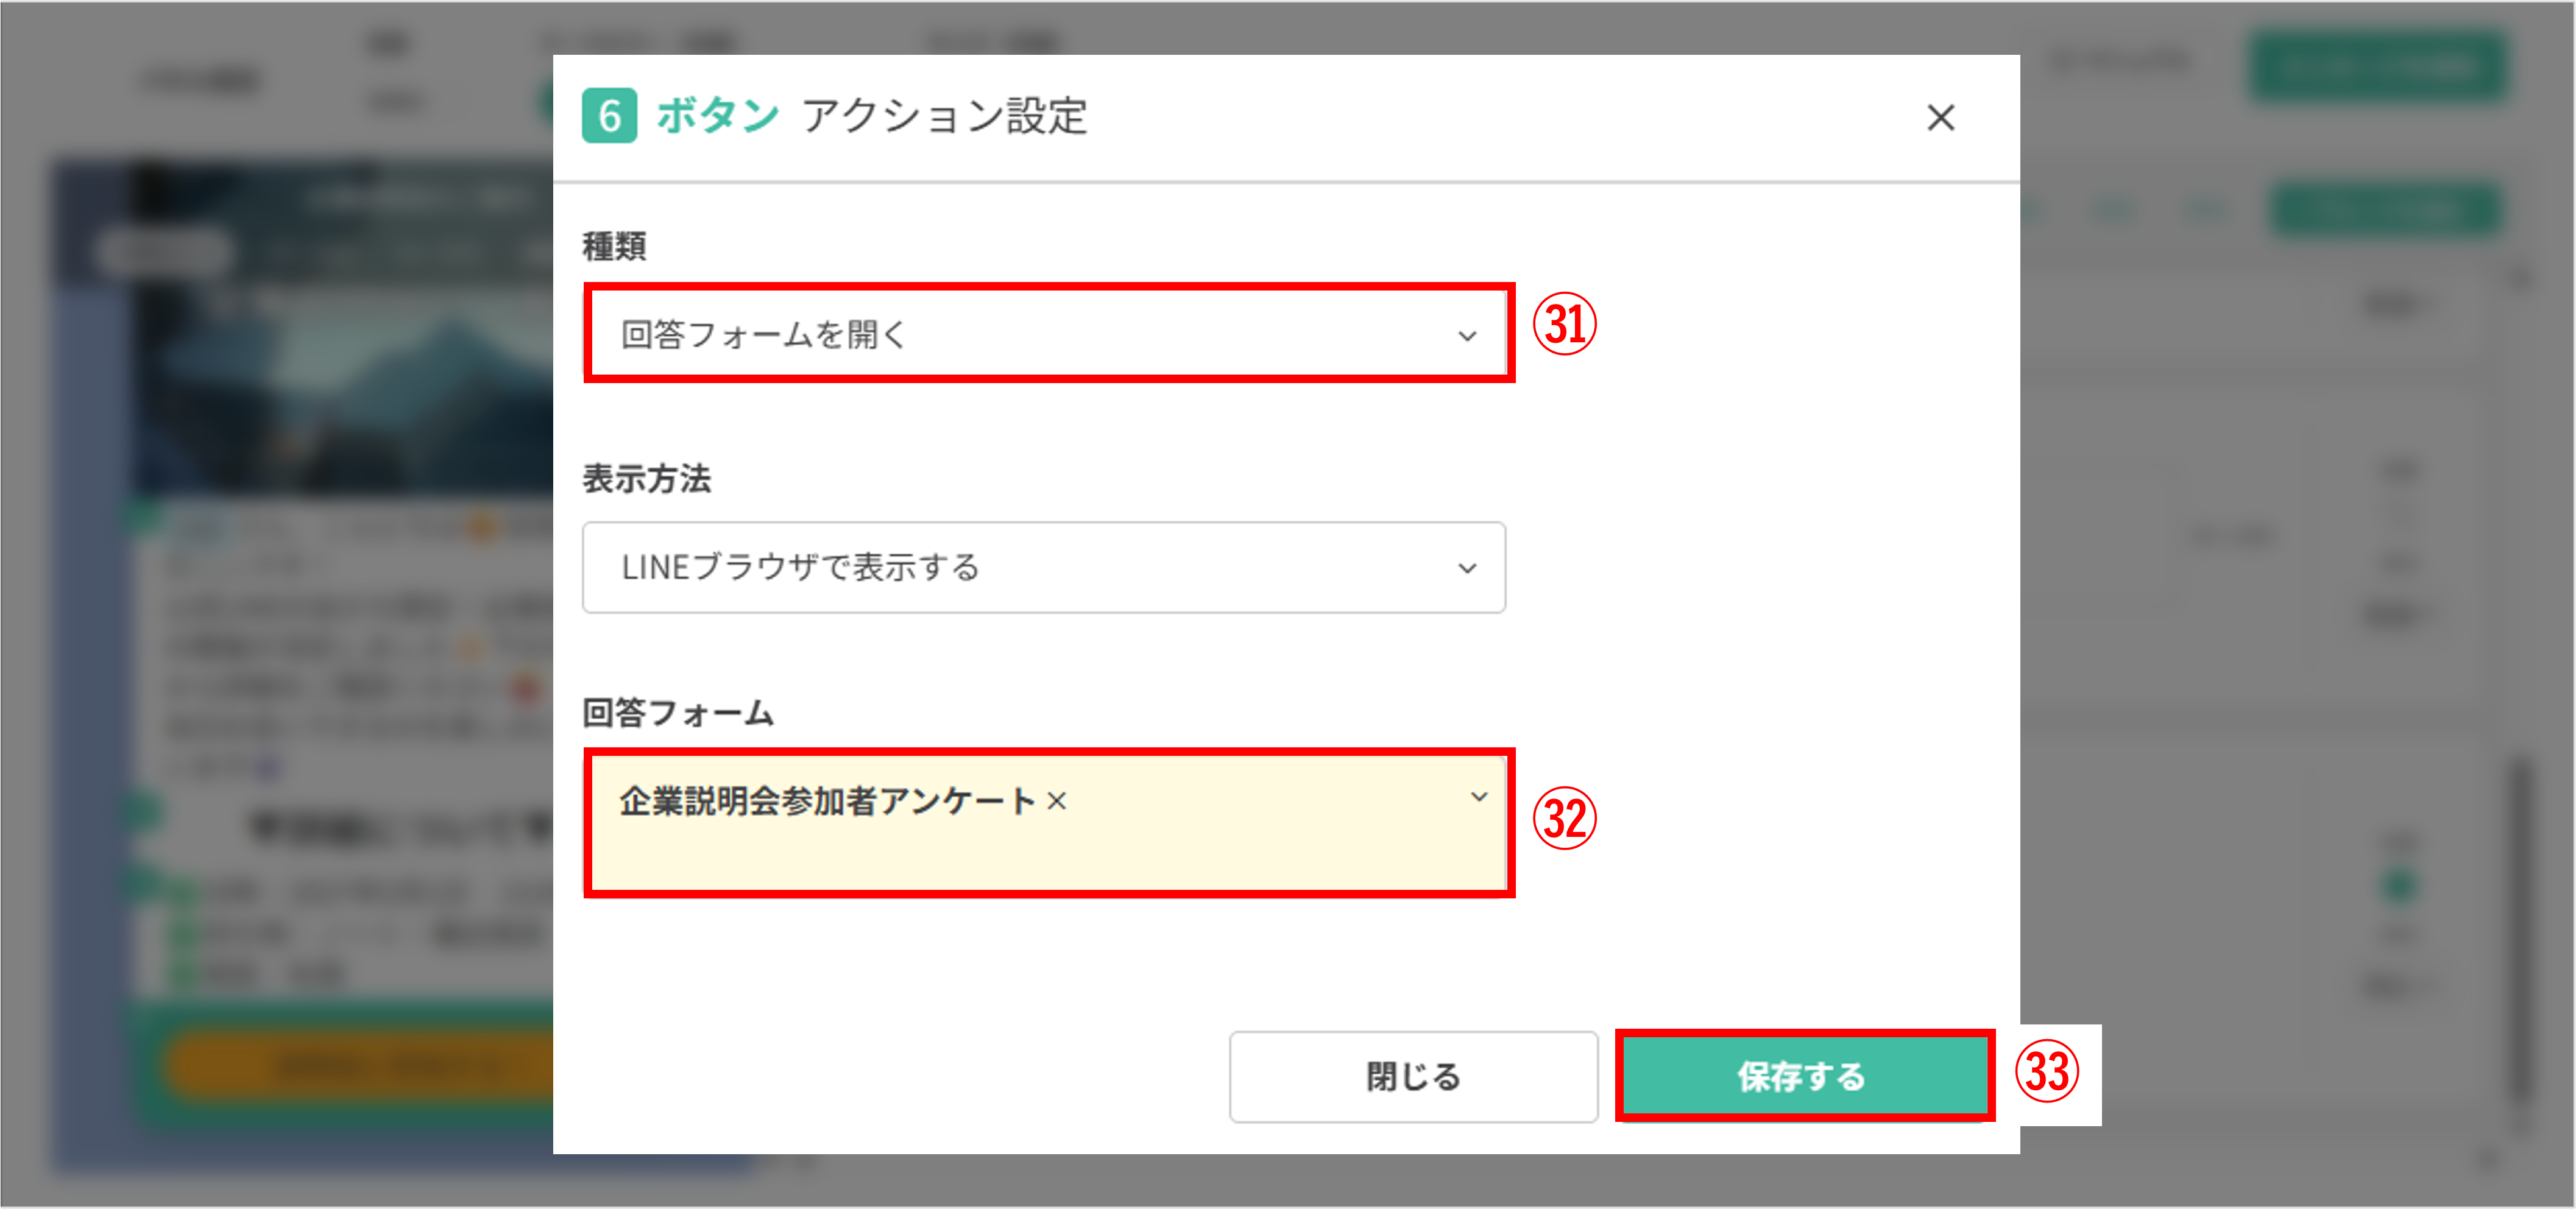The width and height of the screenshot is (2576, 1209).
Task: Click the LINEブラウザで表示する option text
Action: click(800, 568)
